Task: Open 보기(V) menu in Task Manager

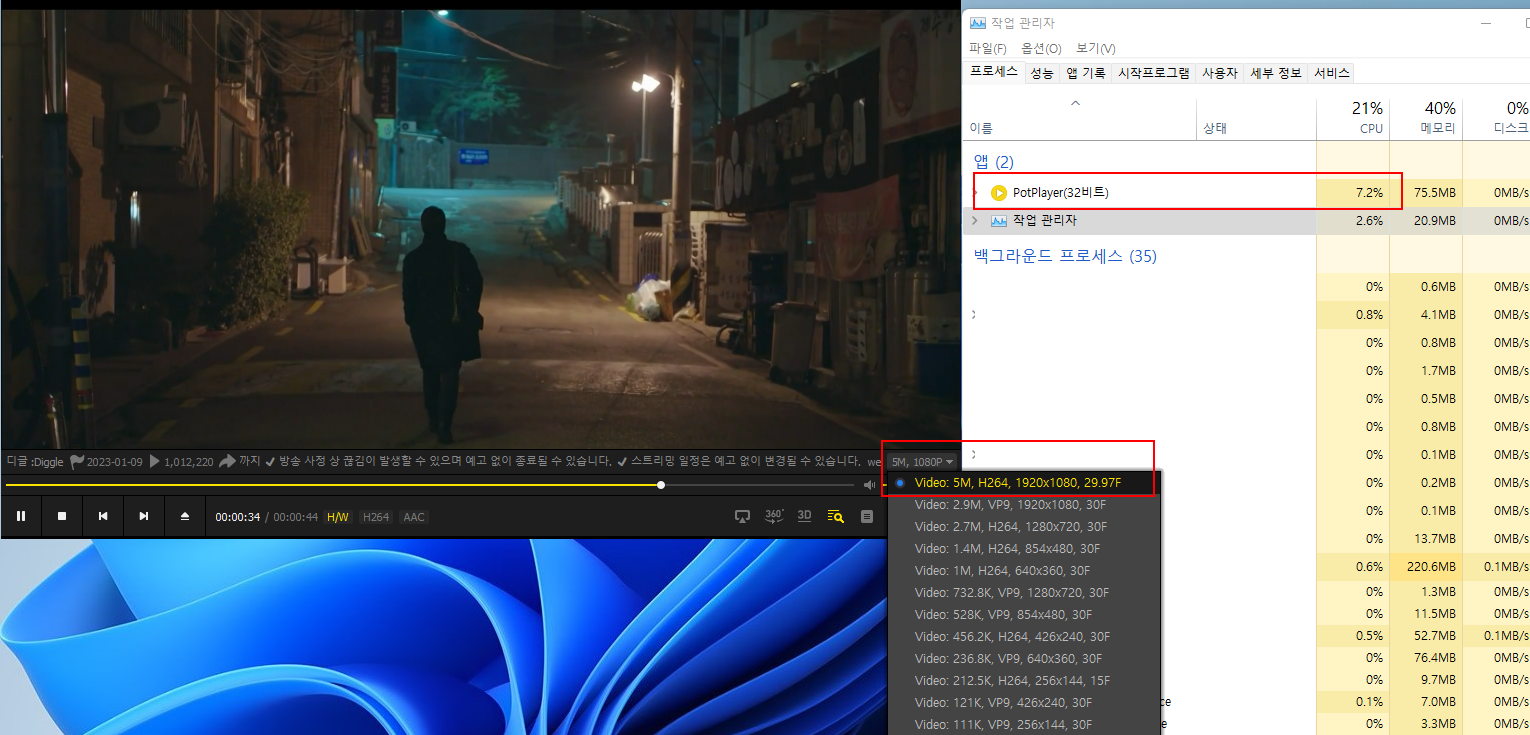Action: point(1096,48)
